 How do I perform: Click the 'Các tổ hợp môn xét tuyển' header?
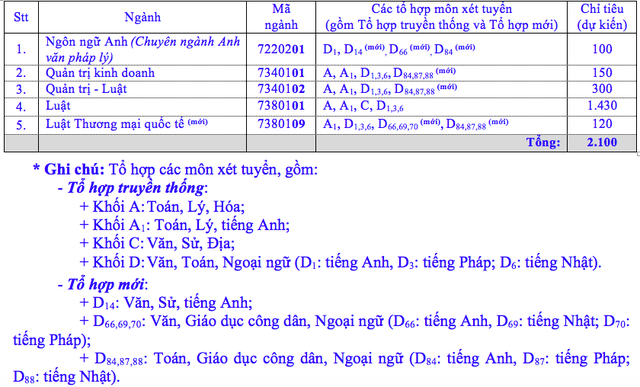tap(441, 17)
